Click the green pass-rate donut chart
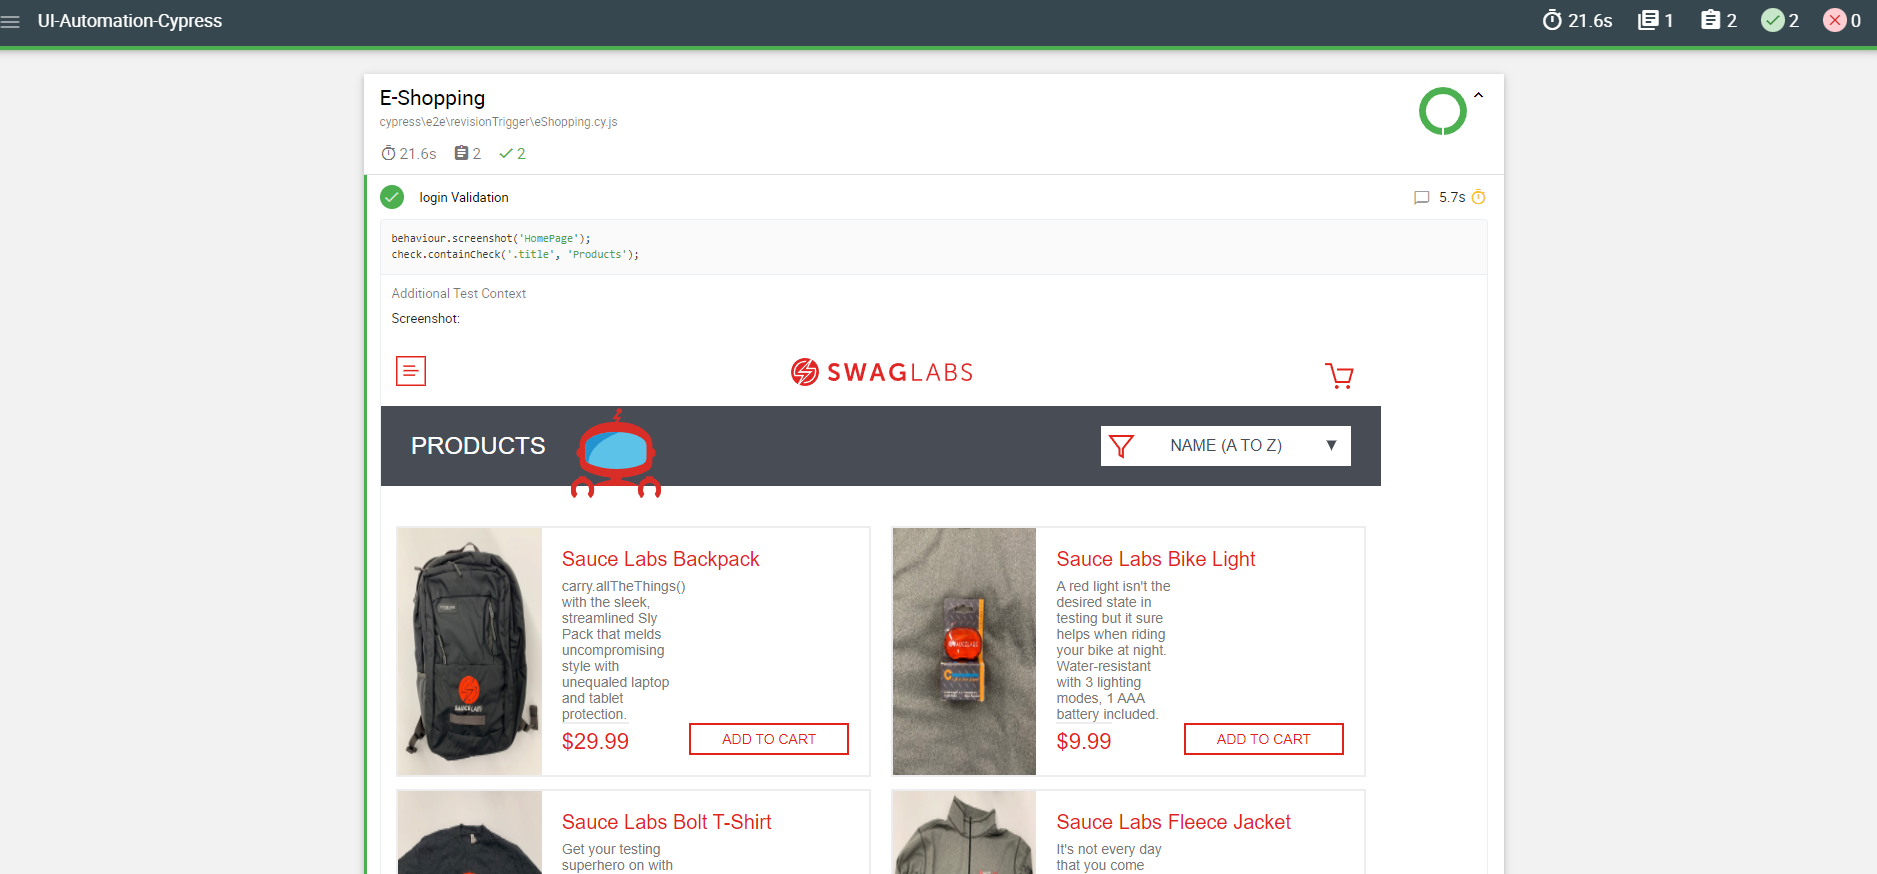1877x874 pixels. click(1443, 111)
